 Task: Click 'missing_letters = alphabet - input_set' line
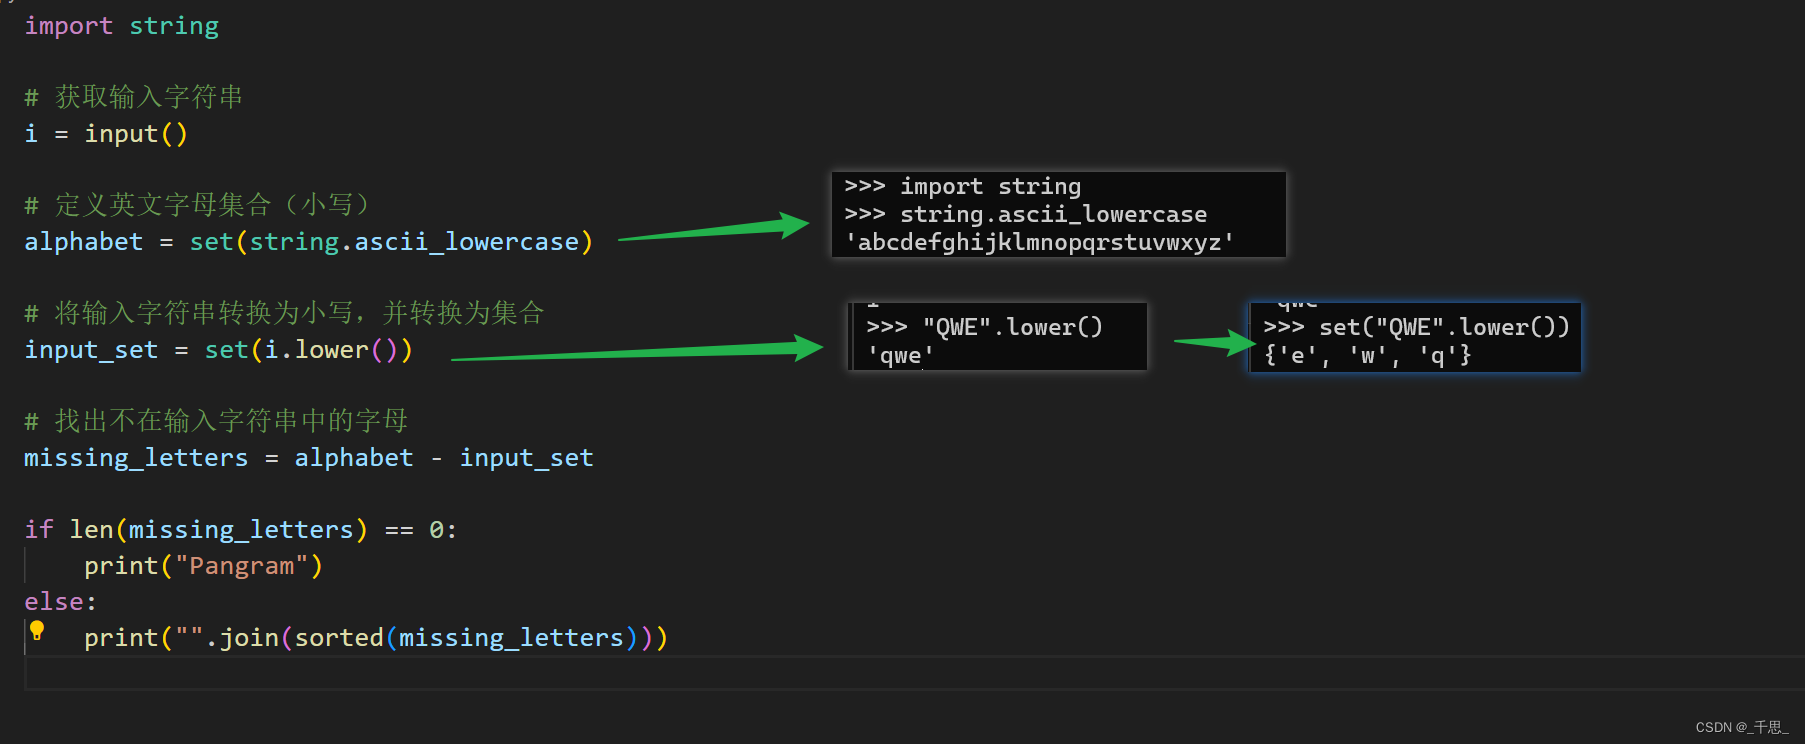(309, 458)
